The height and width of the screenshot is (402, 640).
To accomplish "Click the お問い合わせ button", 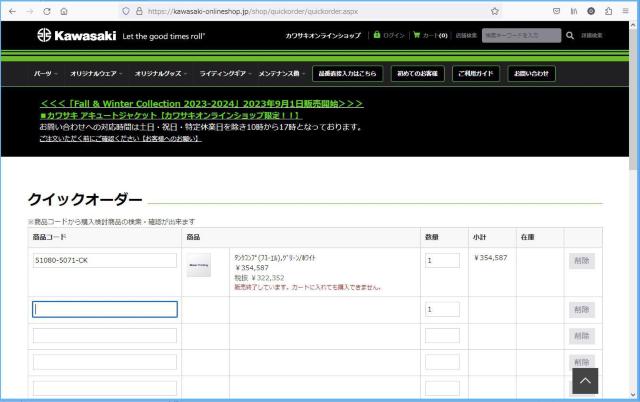I will click(x=531, y=73).
